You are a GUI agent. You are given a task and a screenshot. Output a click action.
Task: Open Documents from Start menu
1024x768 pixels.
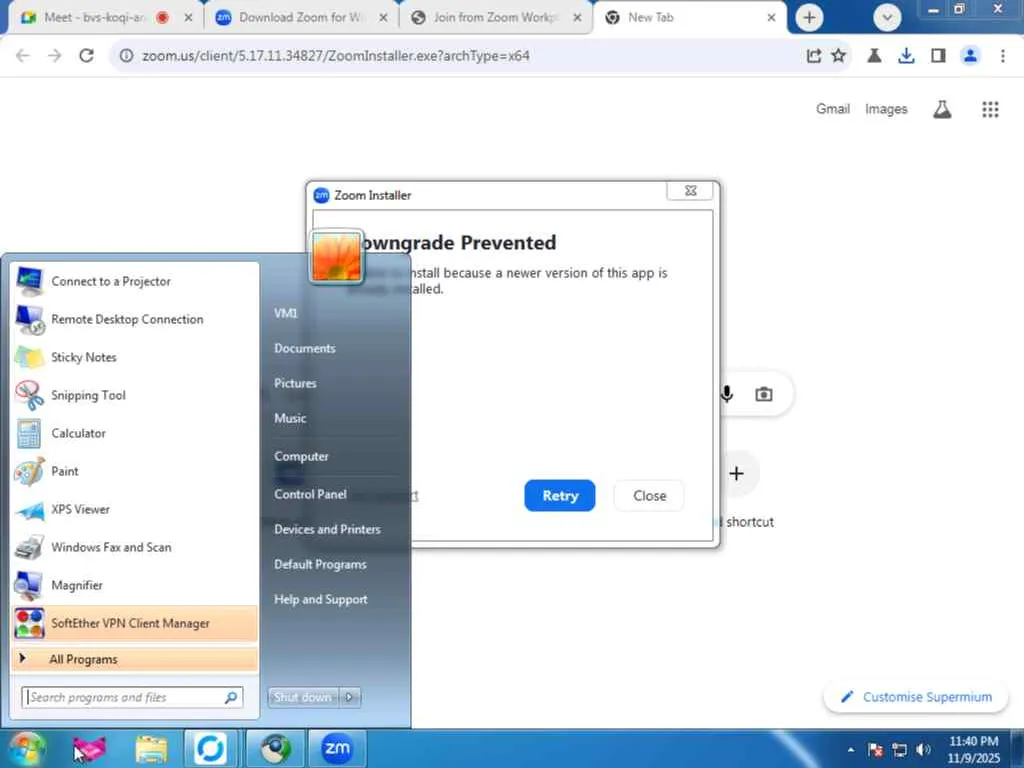tap(305, 349)
